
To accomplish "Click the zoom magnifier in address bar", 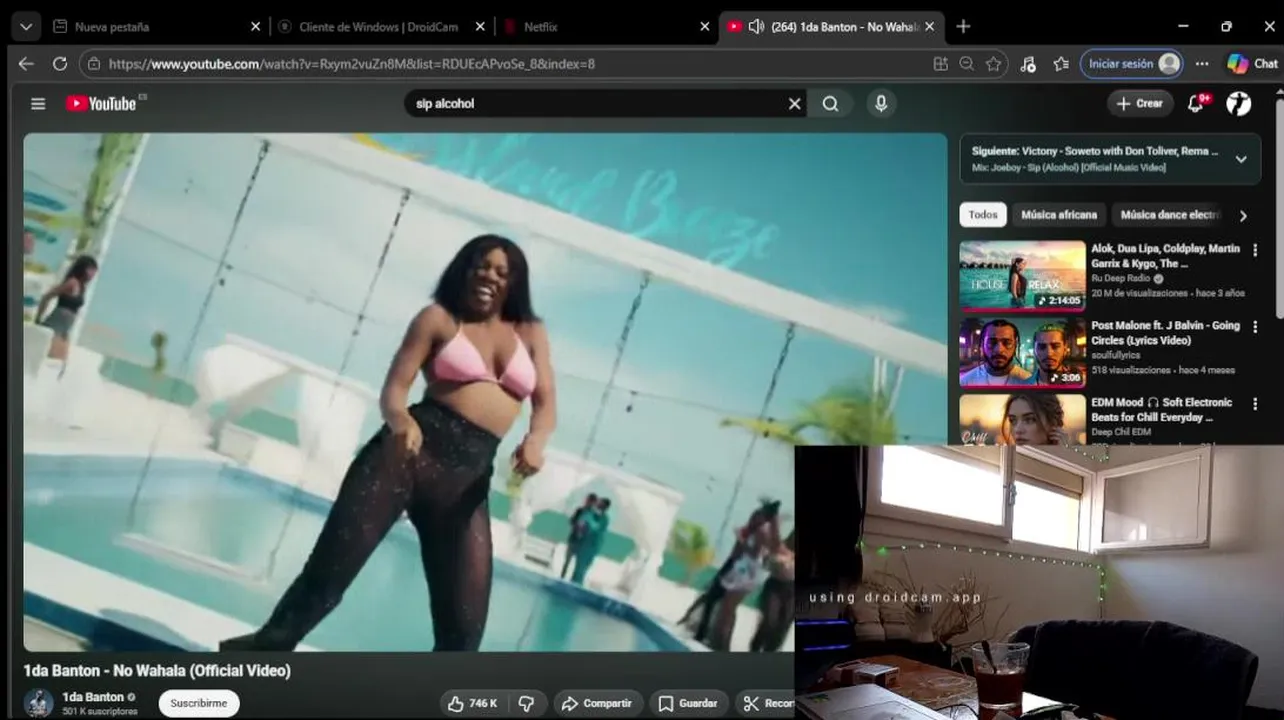I will (967, 63).
